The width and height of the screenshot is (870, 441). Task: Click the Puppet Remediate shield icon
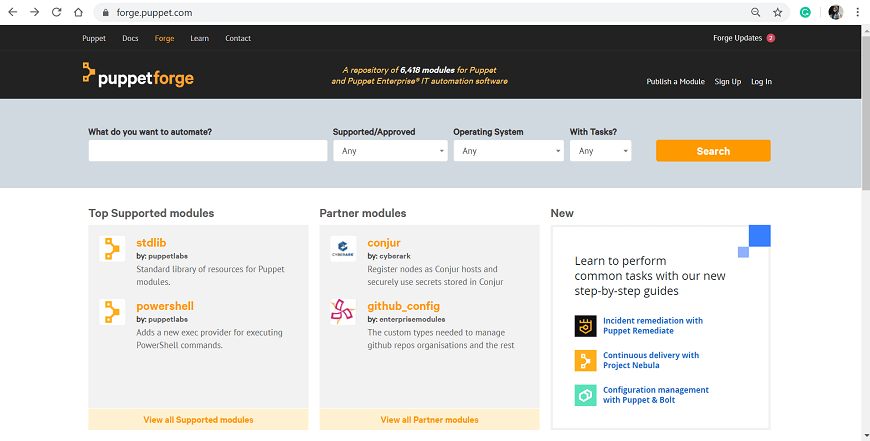pos(585,326)
